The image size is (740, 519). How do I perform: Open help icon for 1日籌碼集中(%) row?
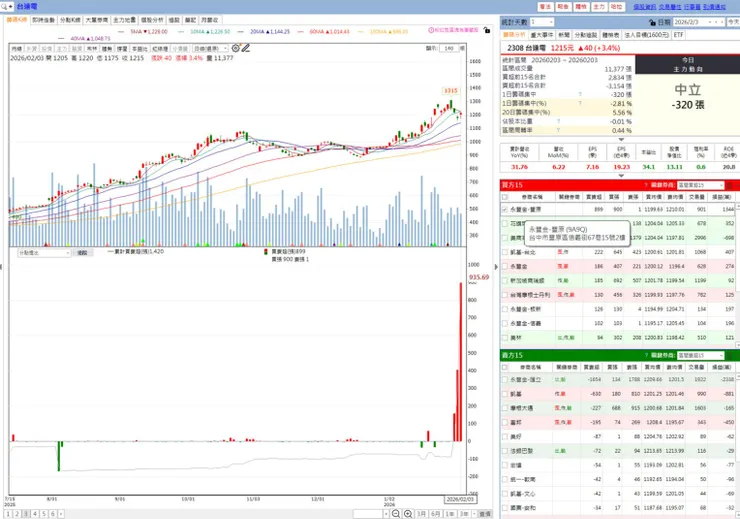[580, 103]
